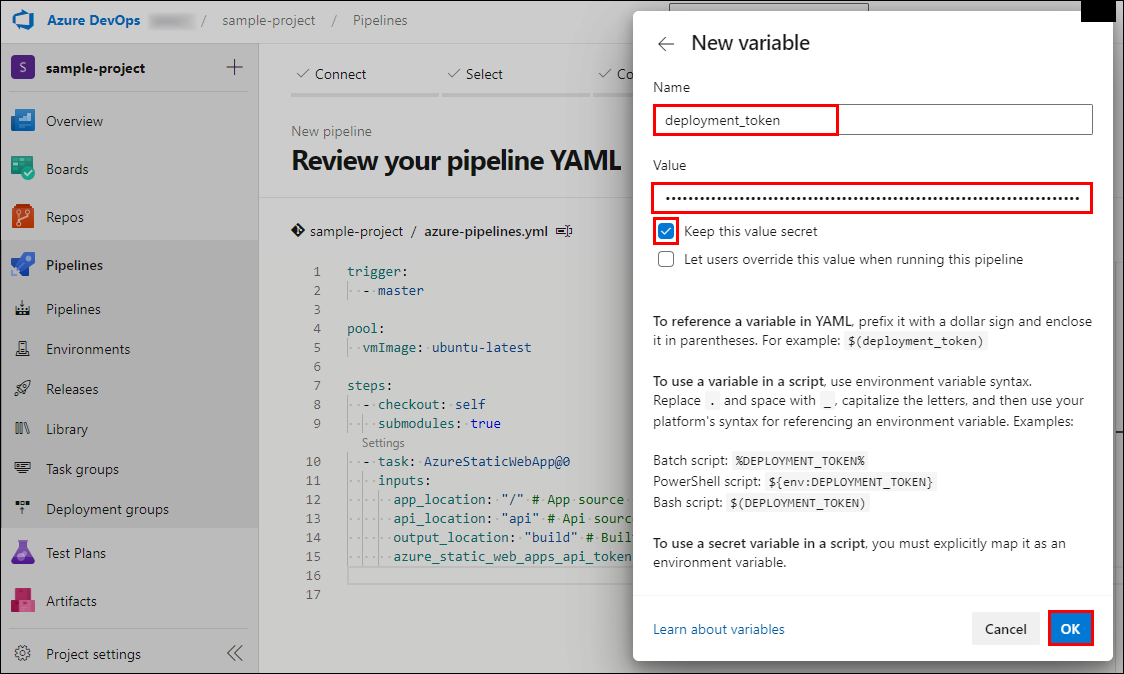Click line number 17 in the editor

pos(313,594)
